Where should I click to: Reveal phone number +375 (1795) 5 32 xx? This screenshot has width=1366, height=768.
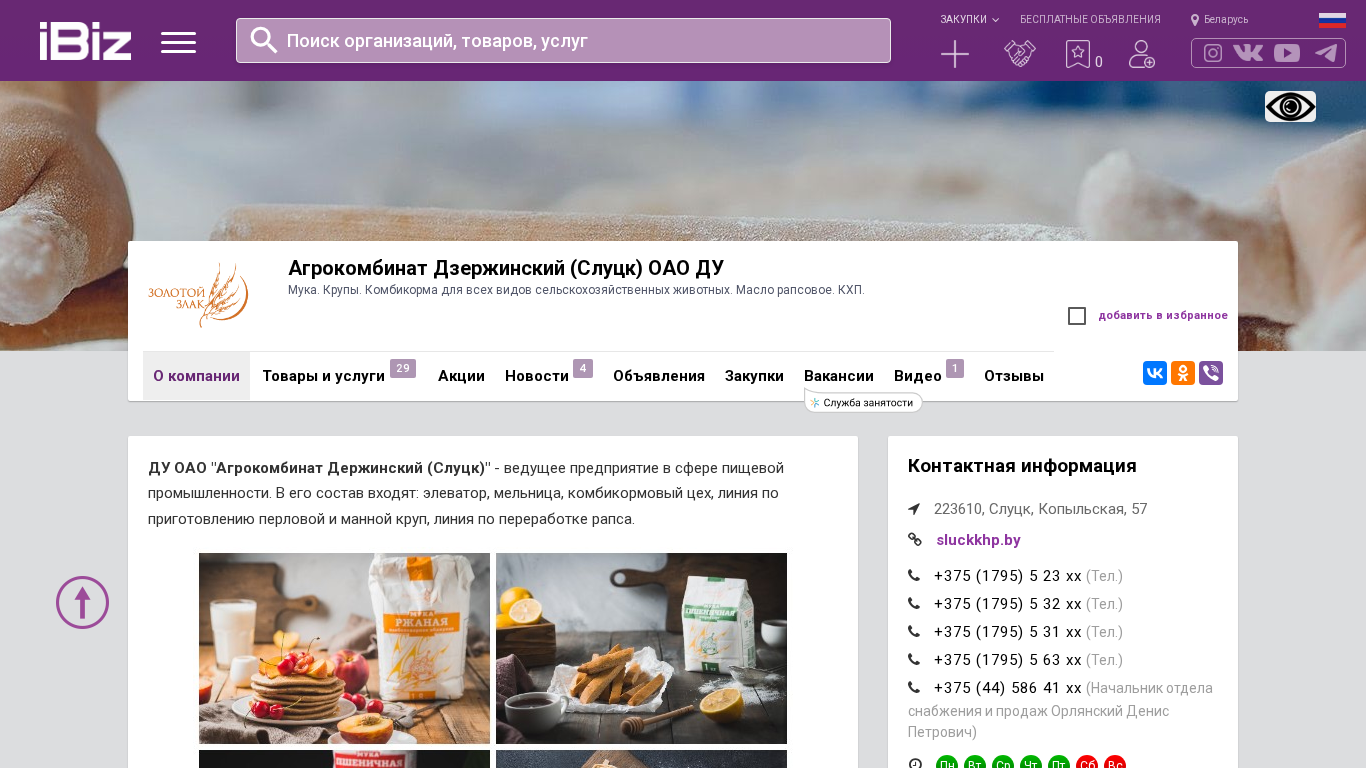pyautogui.click(x=1008, y=604)
